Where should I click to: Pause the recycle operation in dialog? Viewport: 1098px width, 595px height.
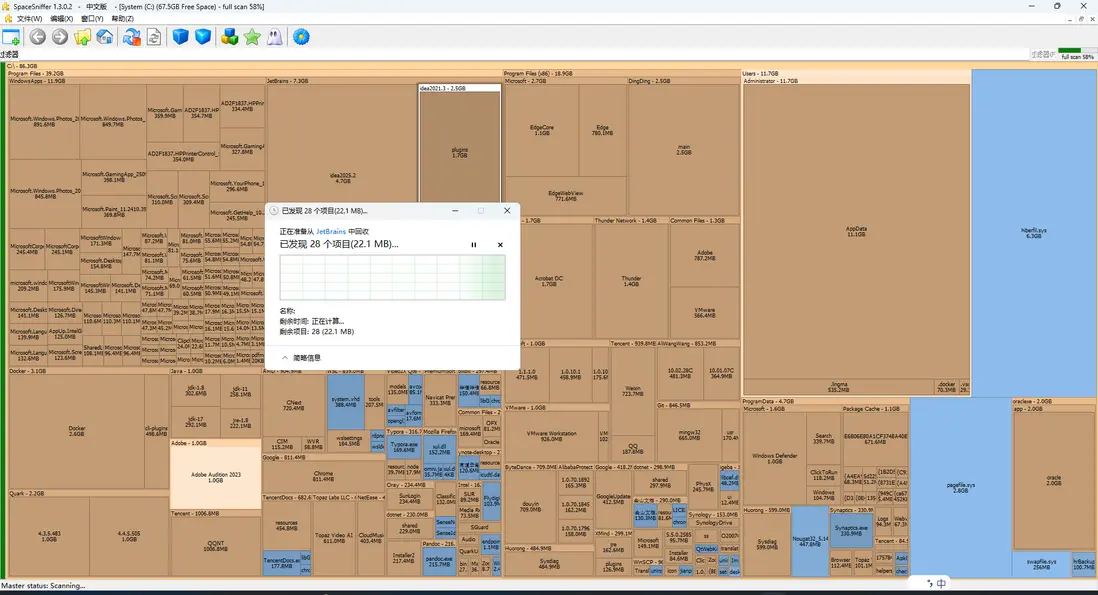(x=473, y=245)
